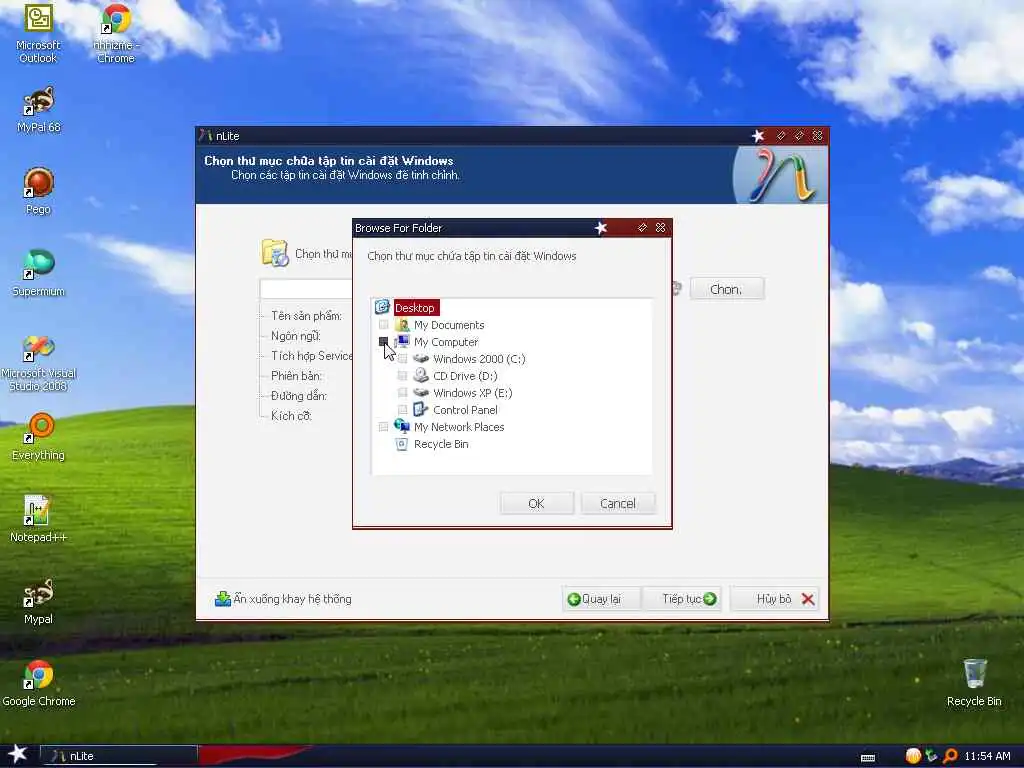
Task: Click the Start star button on taskbar
Action: [18, 754]
